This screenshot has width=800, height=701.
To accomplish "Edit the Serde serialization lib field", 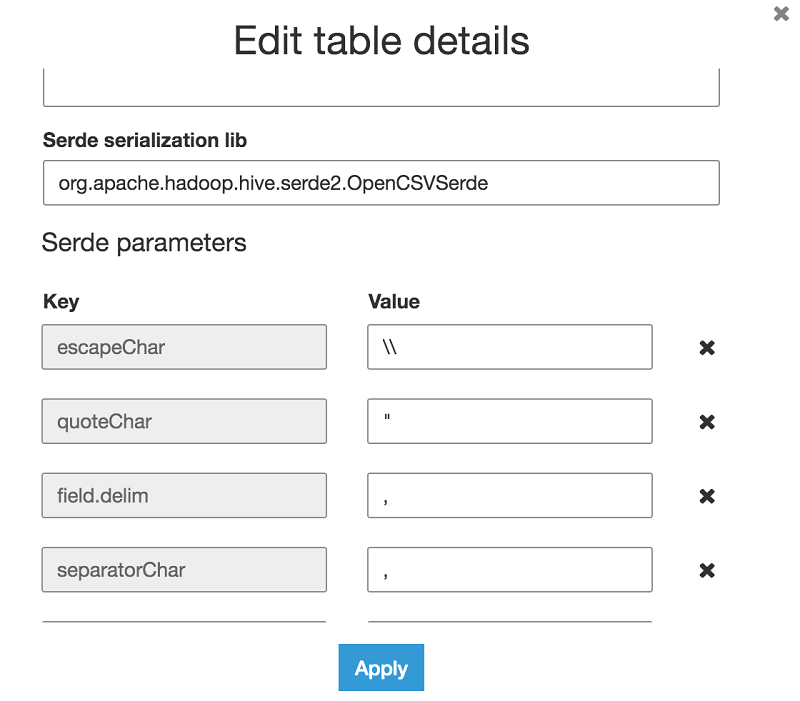I will coord(381,183).
